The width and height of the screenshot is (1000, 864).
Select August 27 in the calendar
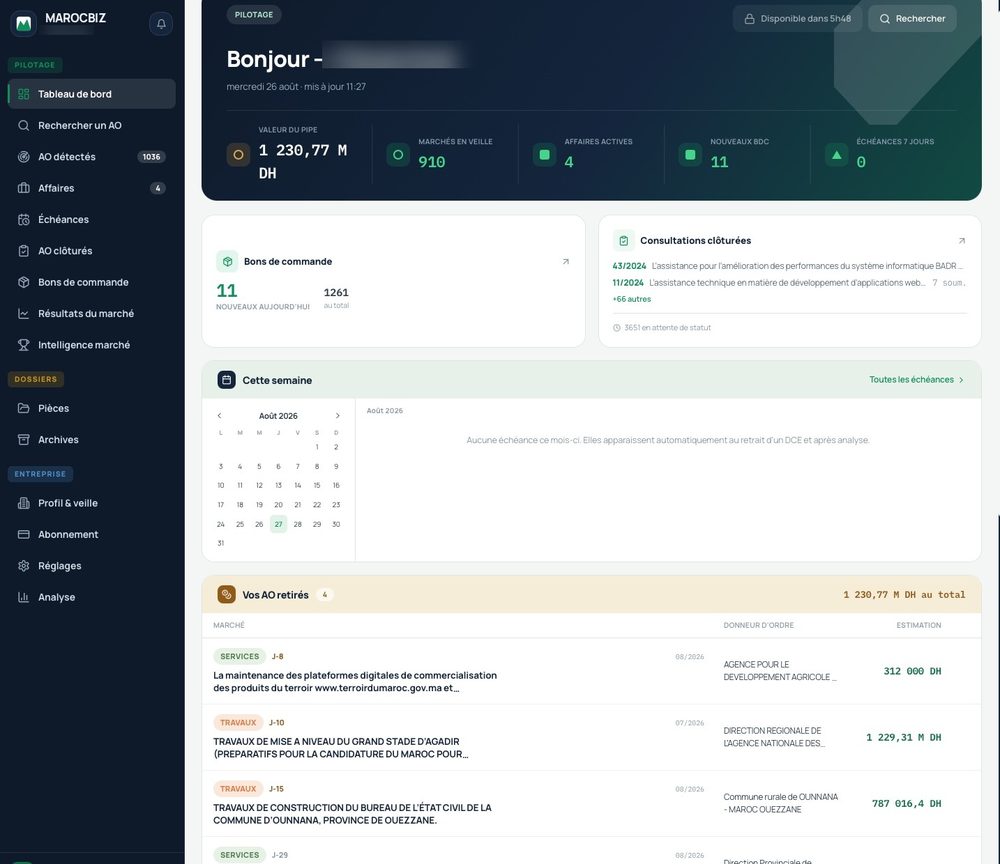pyautogui.click(x=278, y=524)
